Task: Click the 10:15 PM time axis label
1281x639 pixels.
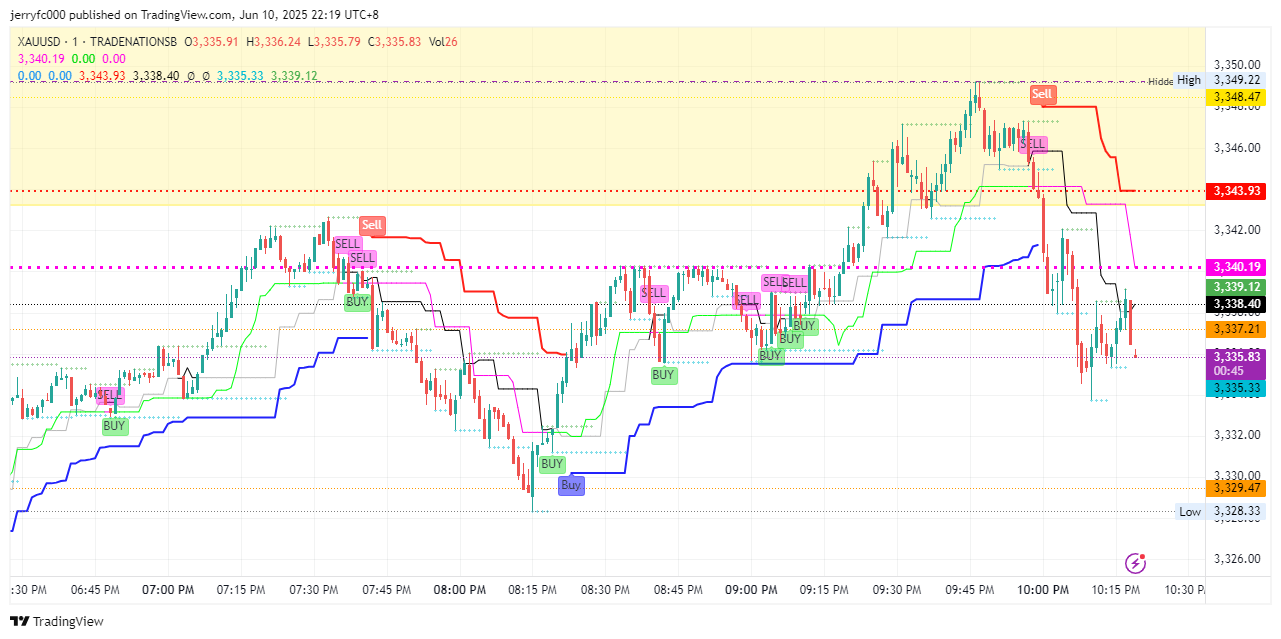Action: [1115, 591]
